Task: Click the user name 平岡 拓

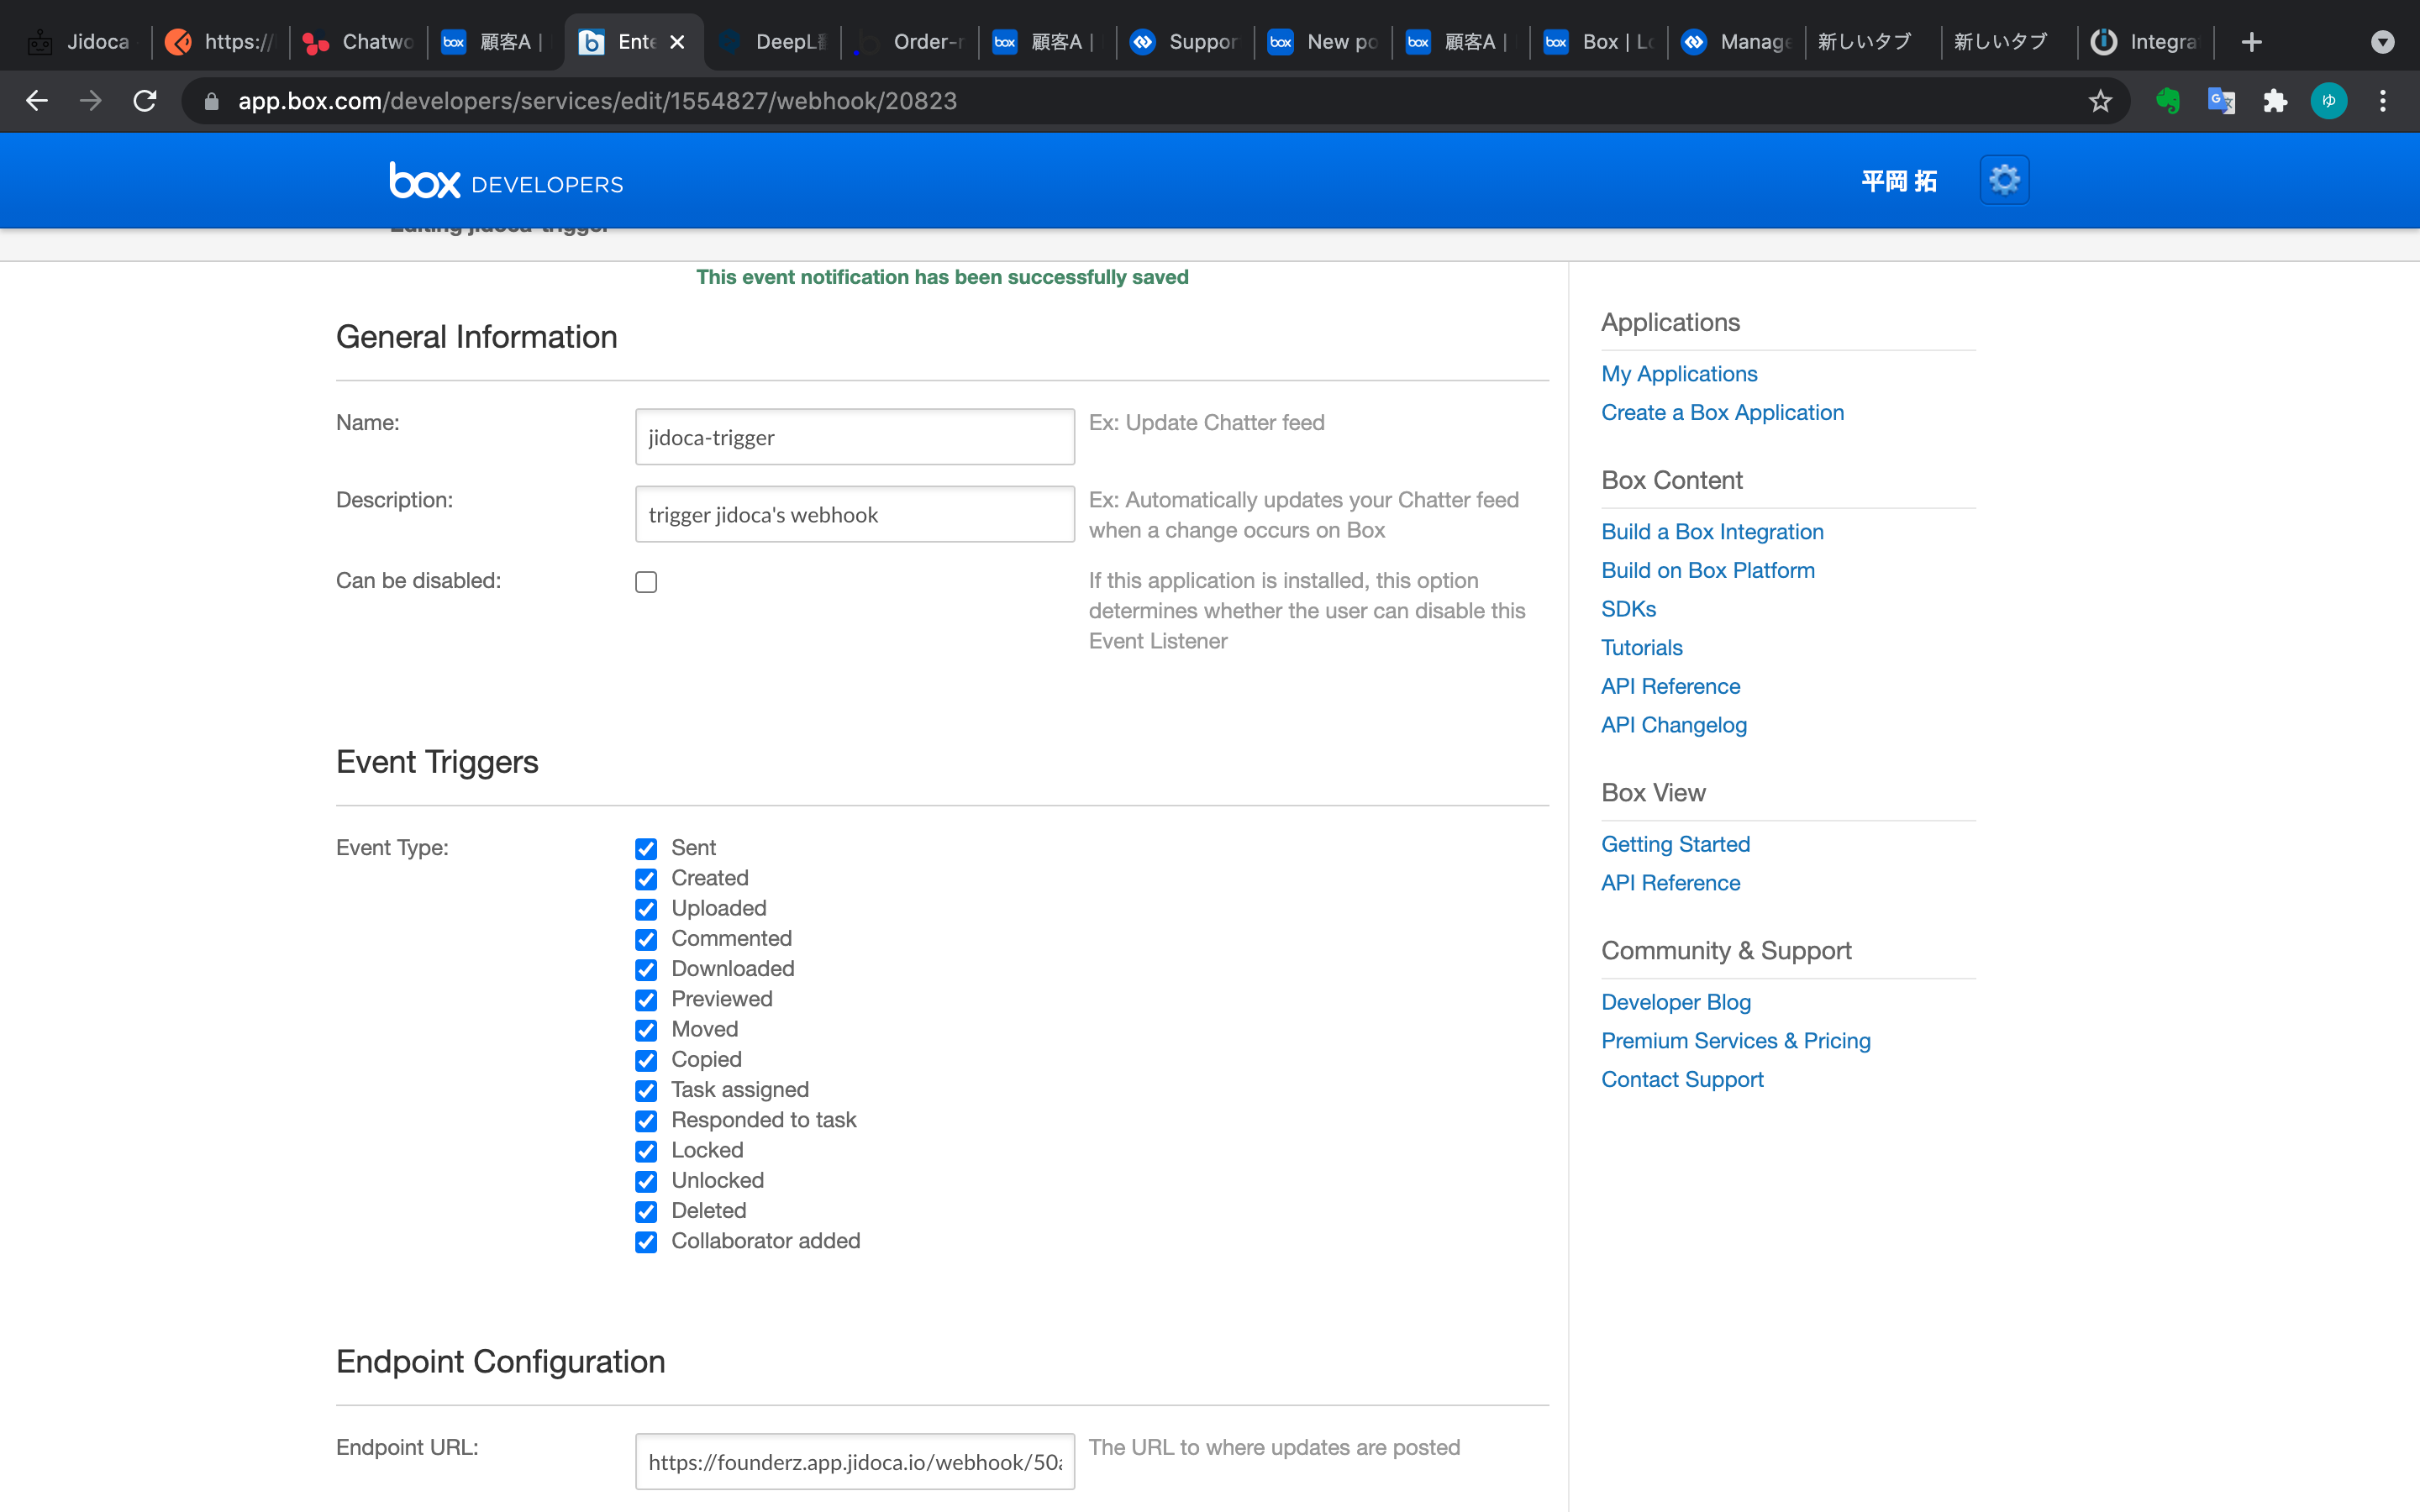Action: tap(1899, 181)
